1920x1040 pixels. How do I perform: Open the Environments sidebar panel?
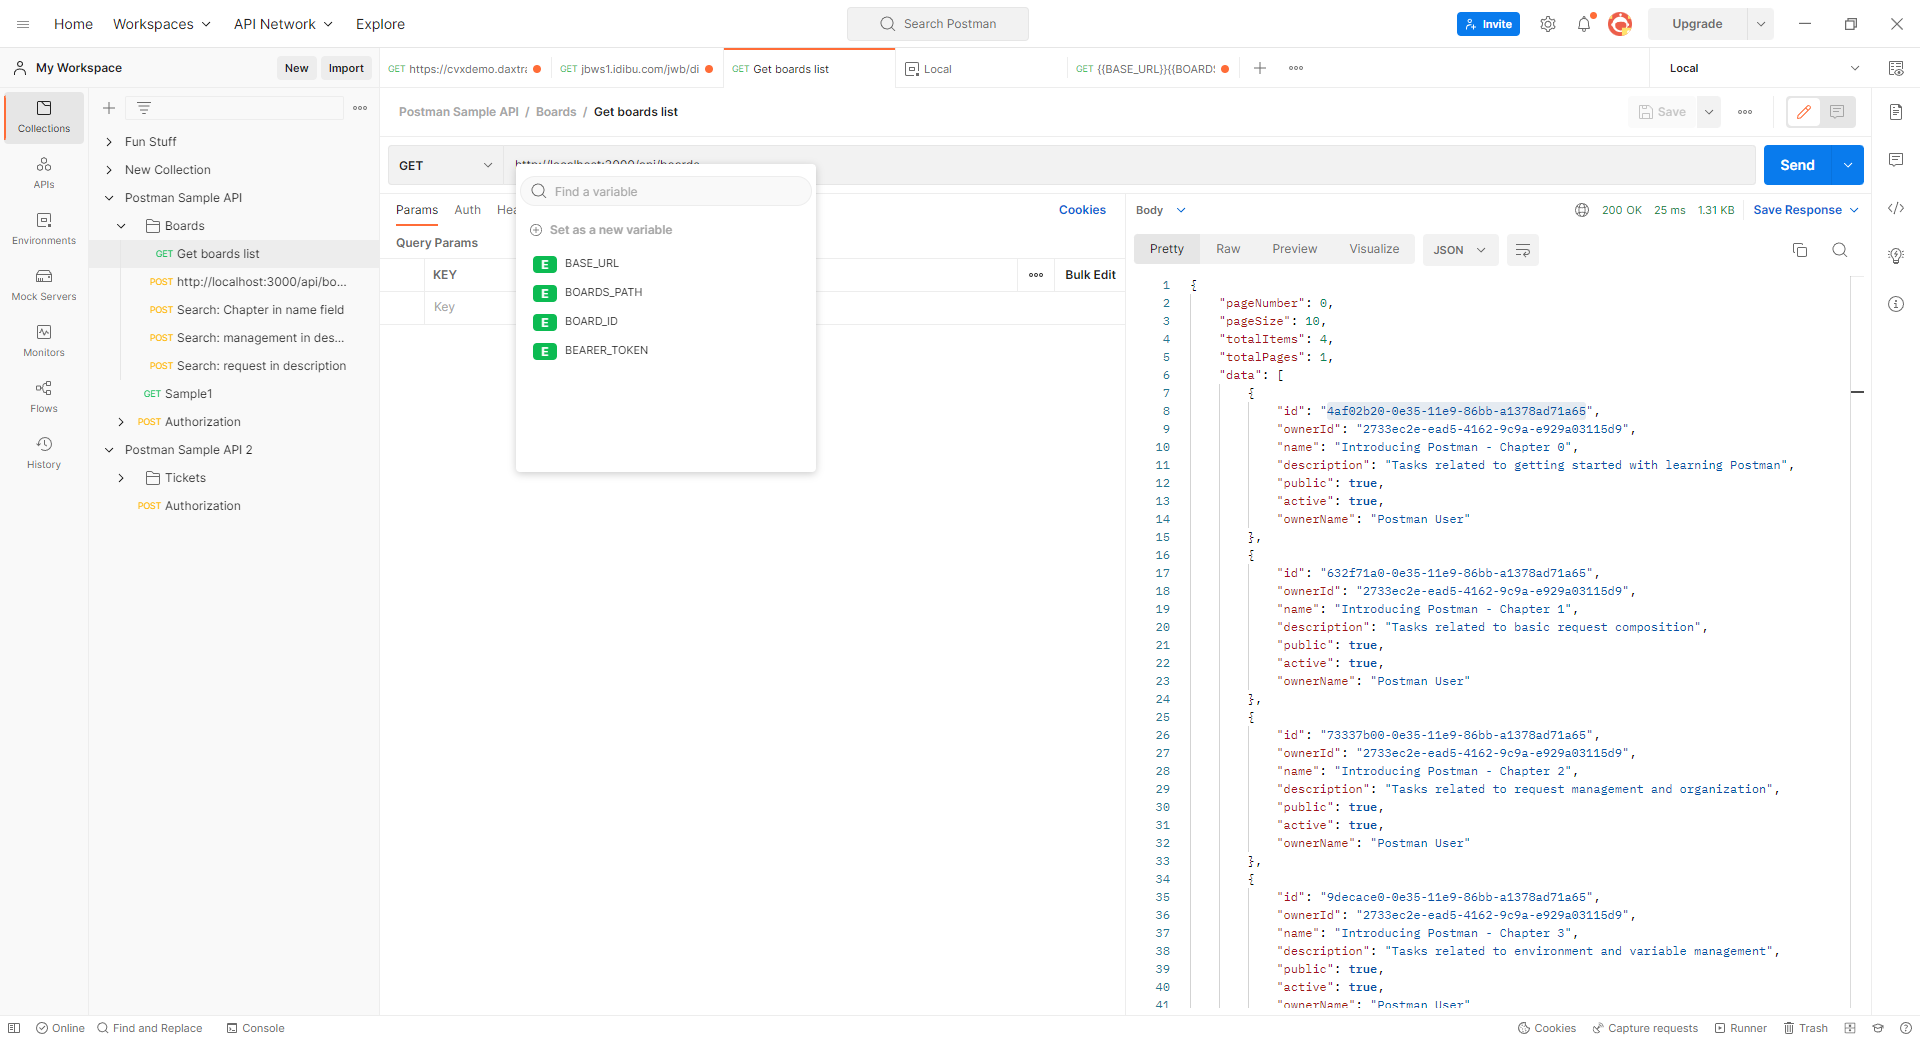44,229
